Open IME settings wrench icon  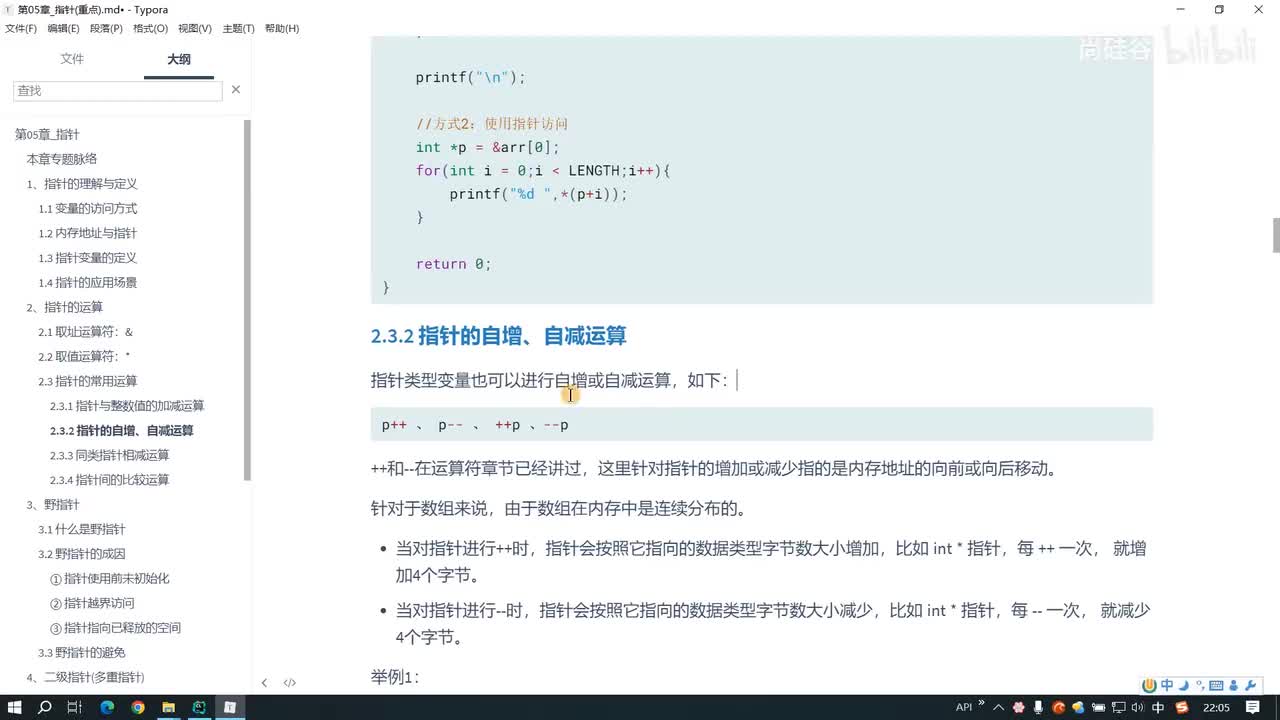tap(1249, 685)
